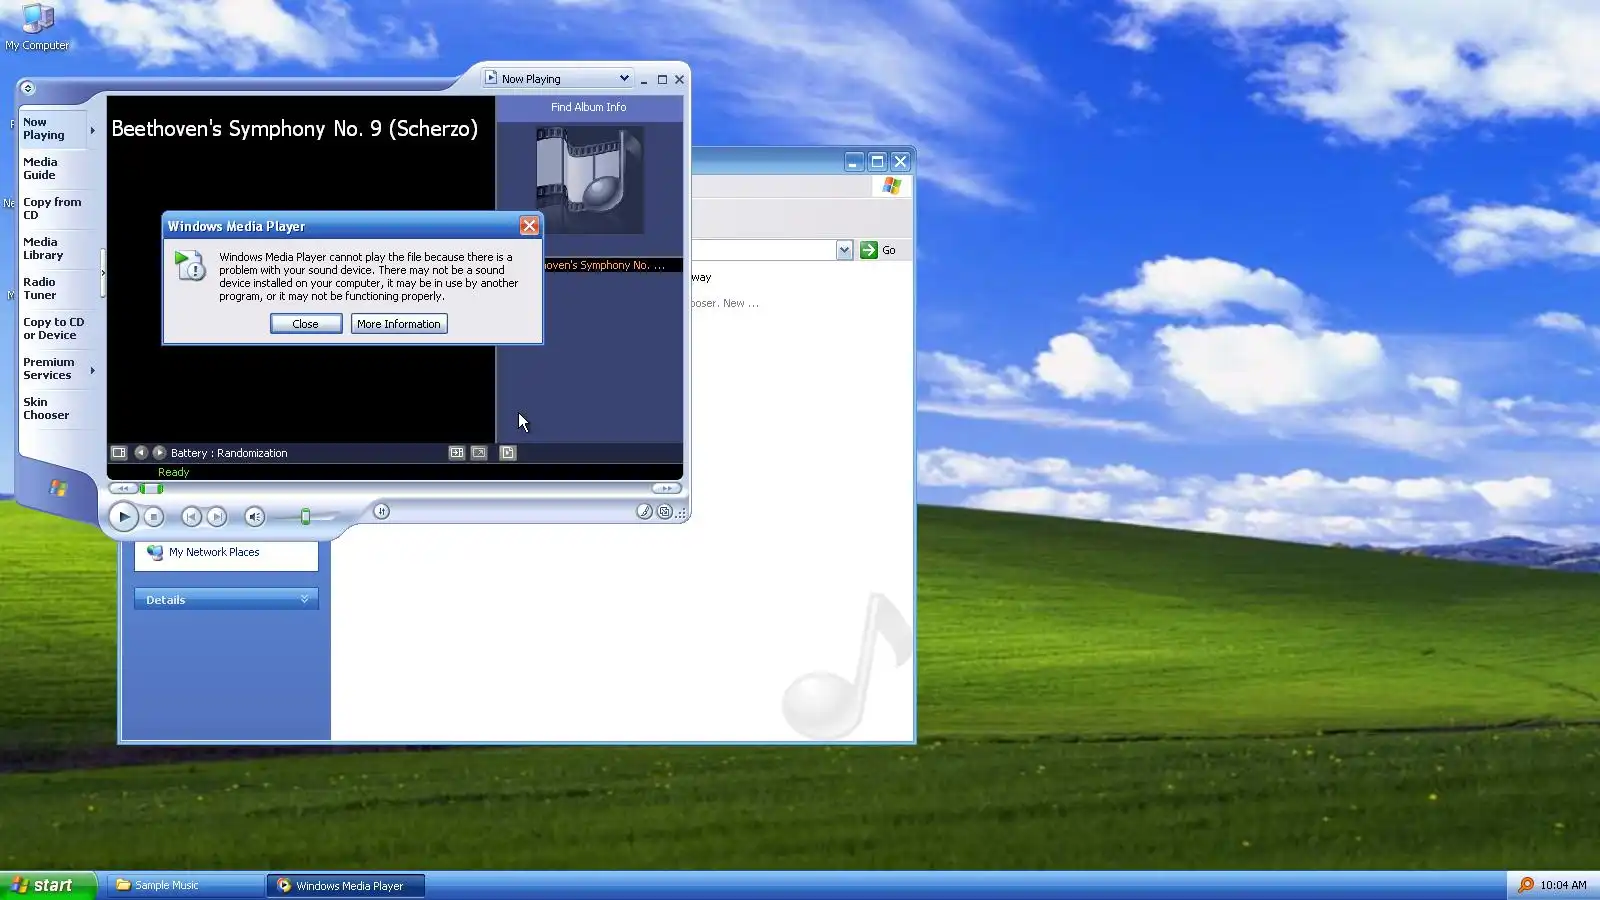Click the Find Album Info link
This screenshot has height=900, width=1600.
click(588, 107)
